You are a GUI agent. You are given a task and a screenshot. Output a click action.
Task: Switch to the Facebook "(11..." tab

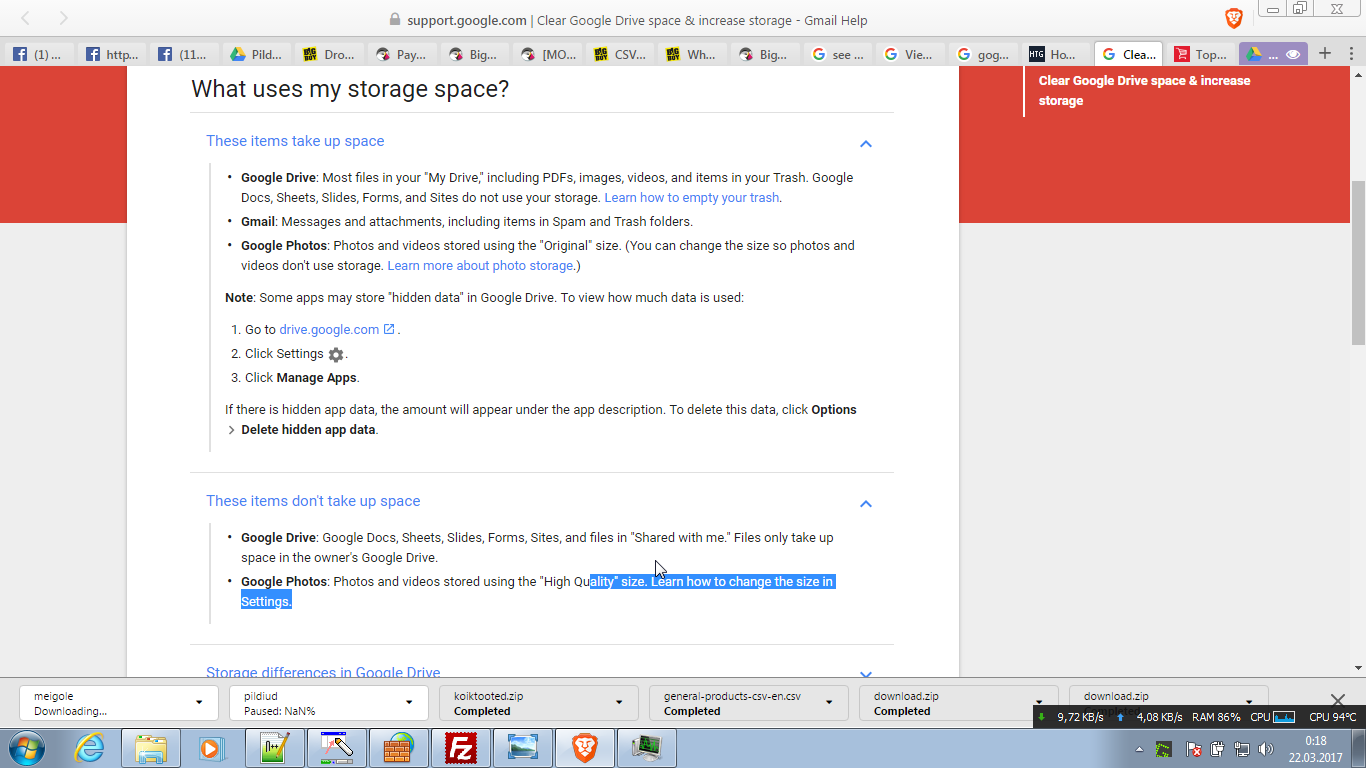pyautogui.click(x=184, y=54)
